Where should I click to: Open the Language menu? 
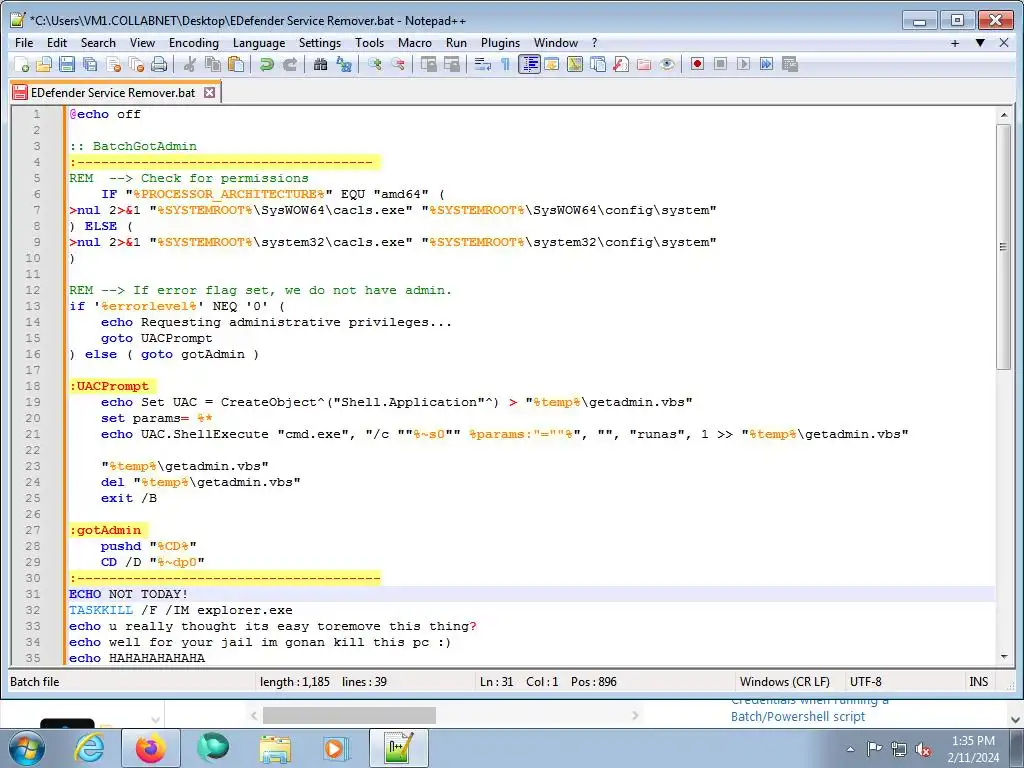click(259, 42)
